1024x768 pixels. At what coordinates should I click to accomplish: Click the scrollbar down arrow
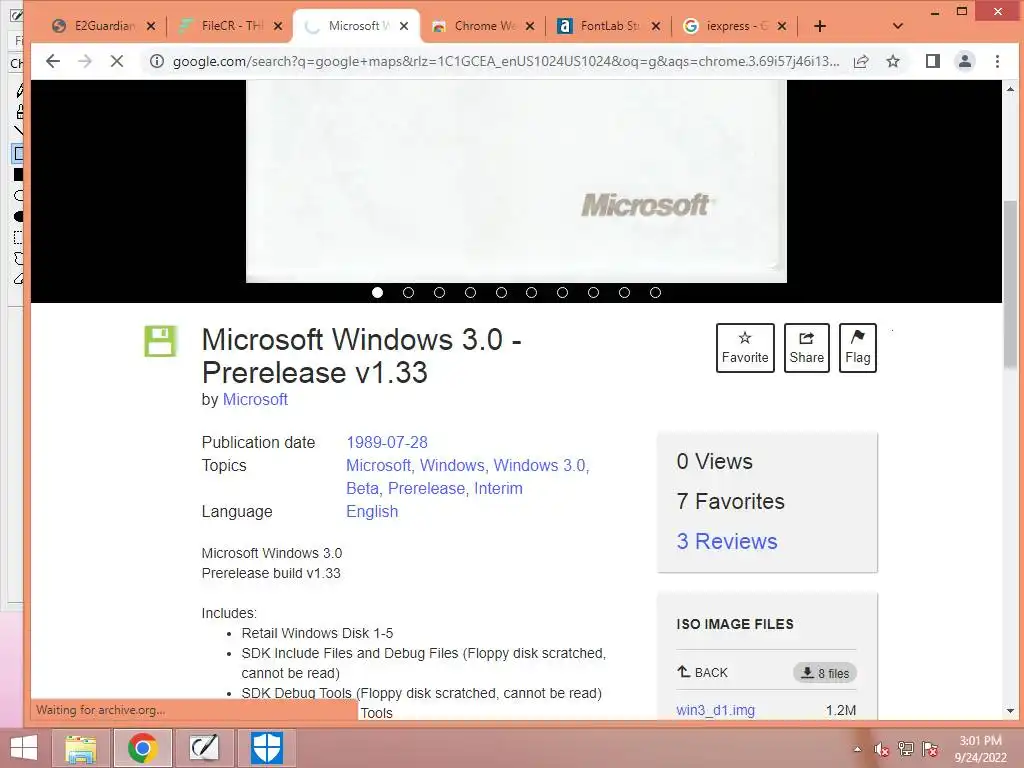click(1010, 711)
